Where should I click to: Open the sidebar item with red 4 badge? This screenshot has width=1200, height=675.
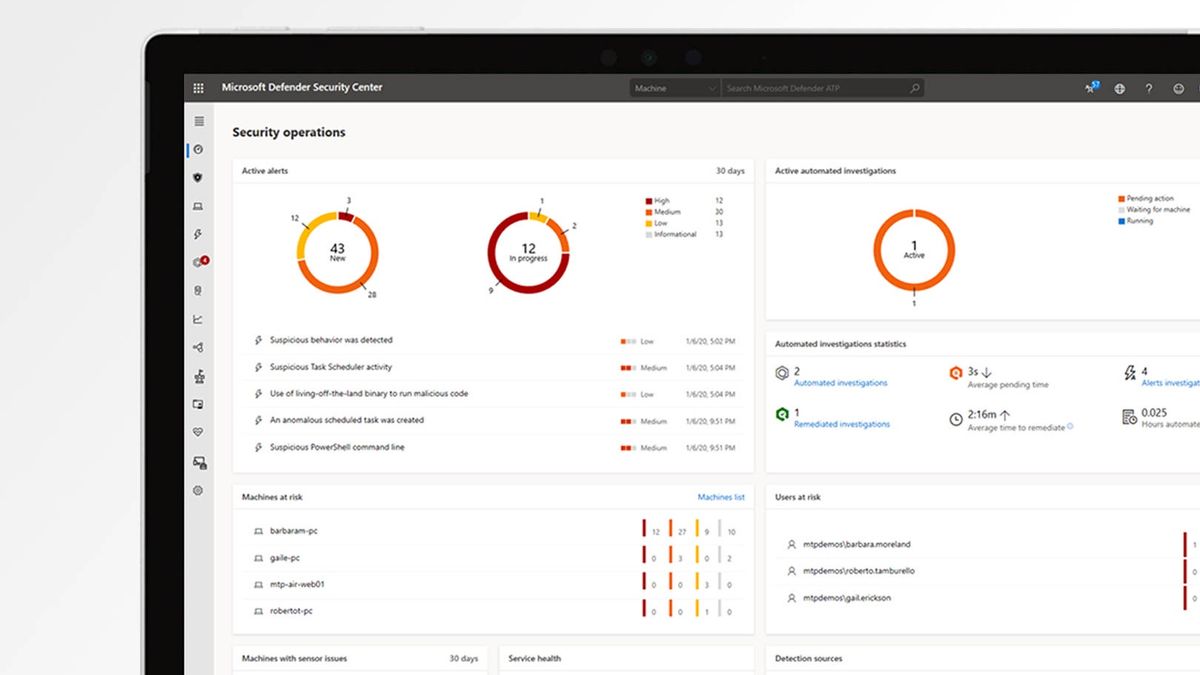click(x=200, y=262)
